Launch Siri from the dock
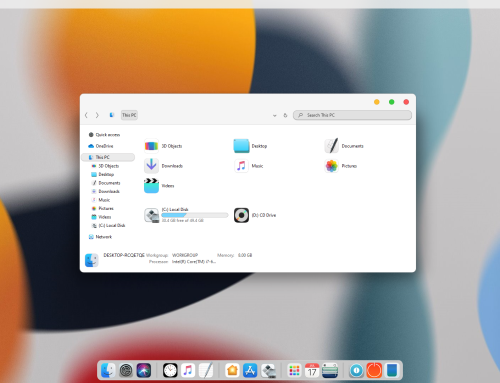Image resolution: width=500 pixels, height=383 pixels. pyautogui.click(x=144, y=370)
